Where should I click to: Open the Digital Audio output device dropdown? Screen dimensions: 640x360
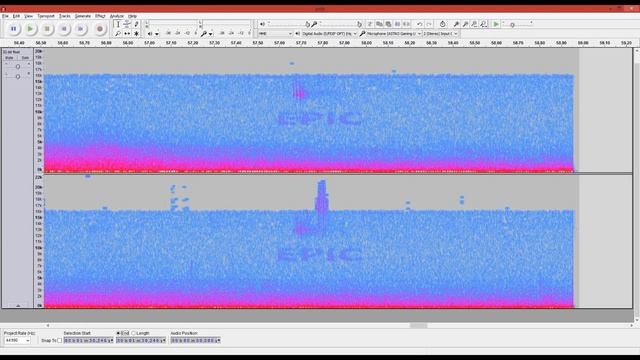[x=329, y=33]
